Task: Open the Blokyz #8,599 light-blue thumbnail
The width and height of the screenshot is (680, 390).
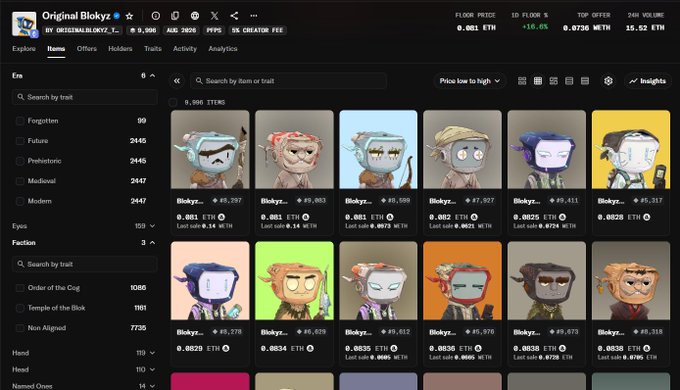Action: tap(378, 150)
